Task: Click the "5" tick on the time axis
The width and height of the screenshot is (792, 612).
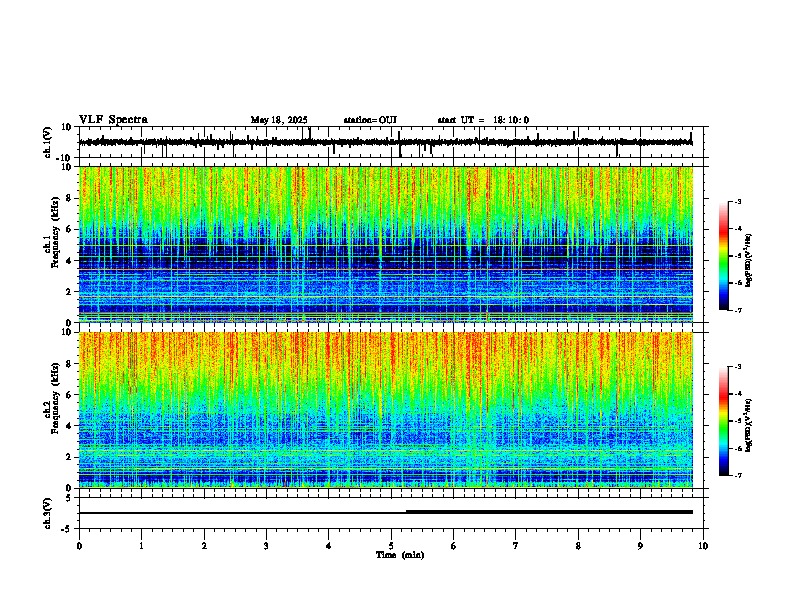Action: coord(391,546)
